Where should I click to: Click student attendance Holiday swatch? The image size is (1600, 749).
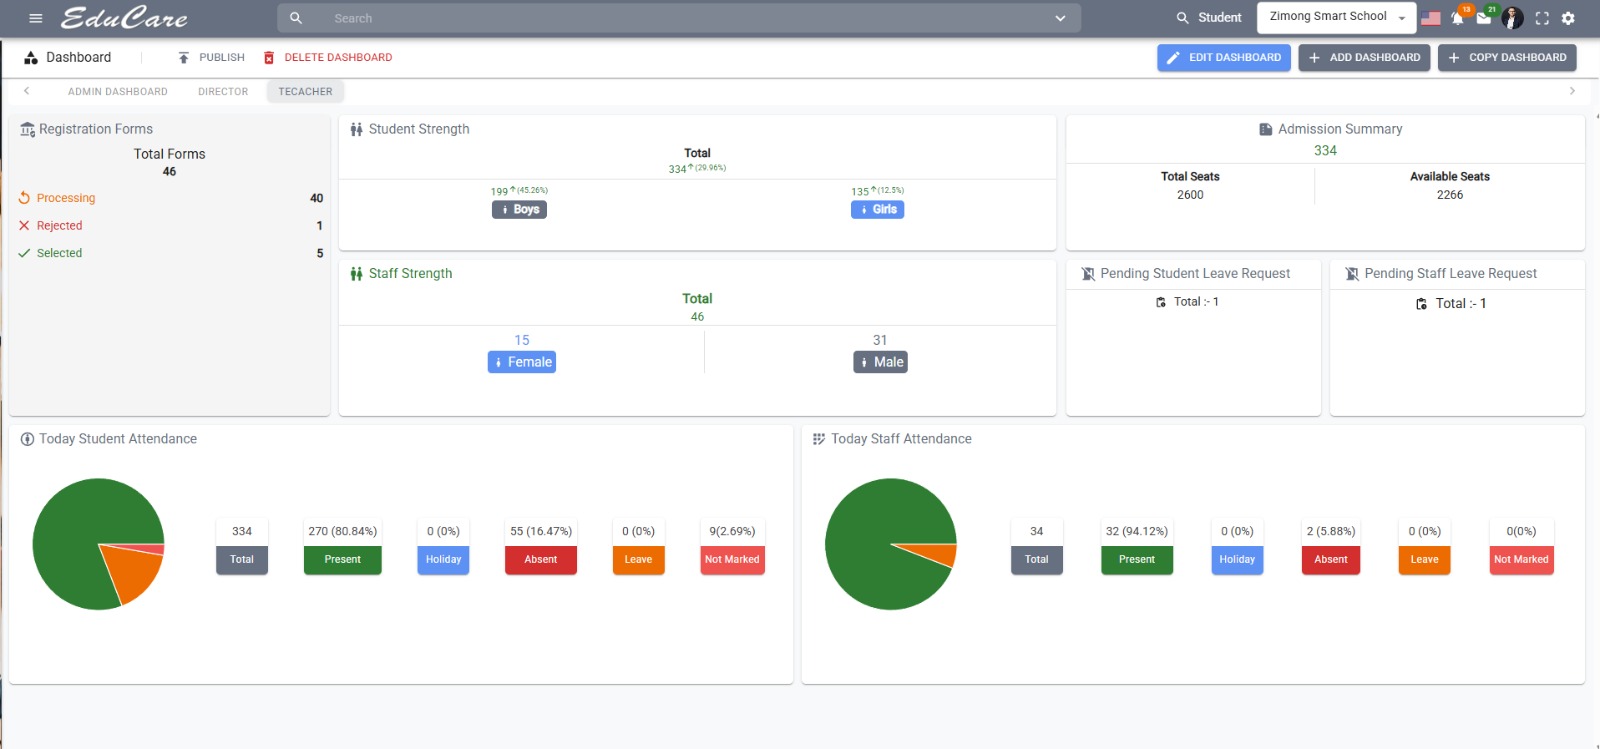[443, 560]
